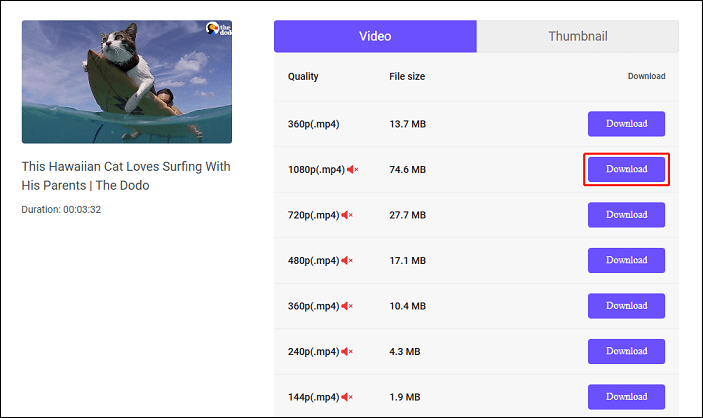Download the muted 360p 10.4 MB file
The width and height of the screenshot is (703, 418).
626,306
